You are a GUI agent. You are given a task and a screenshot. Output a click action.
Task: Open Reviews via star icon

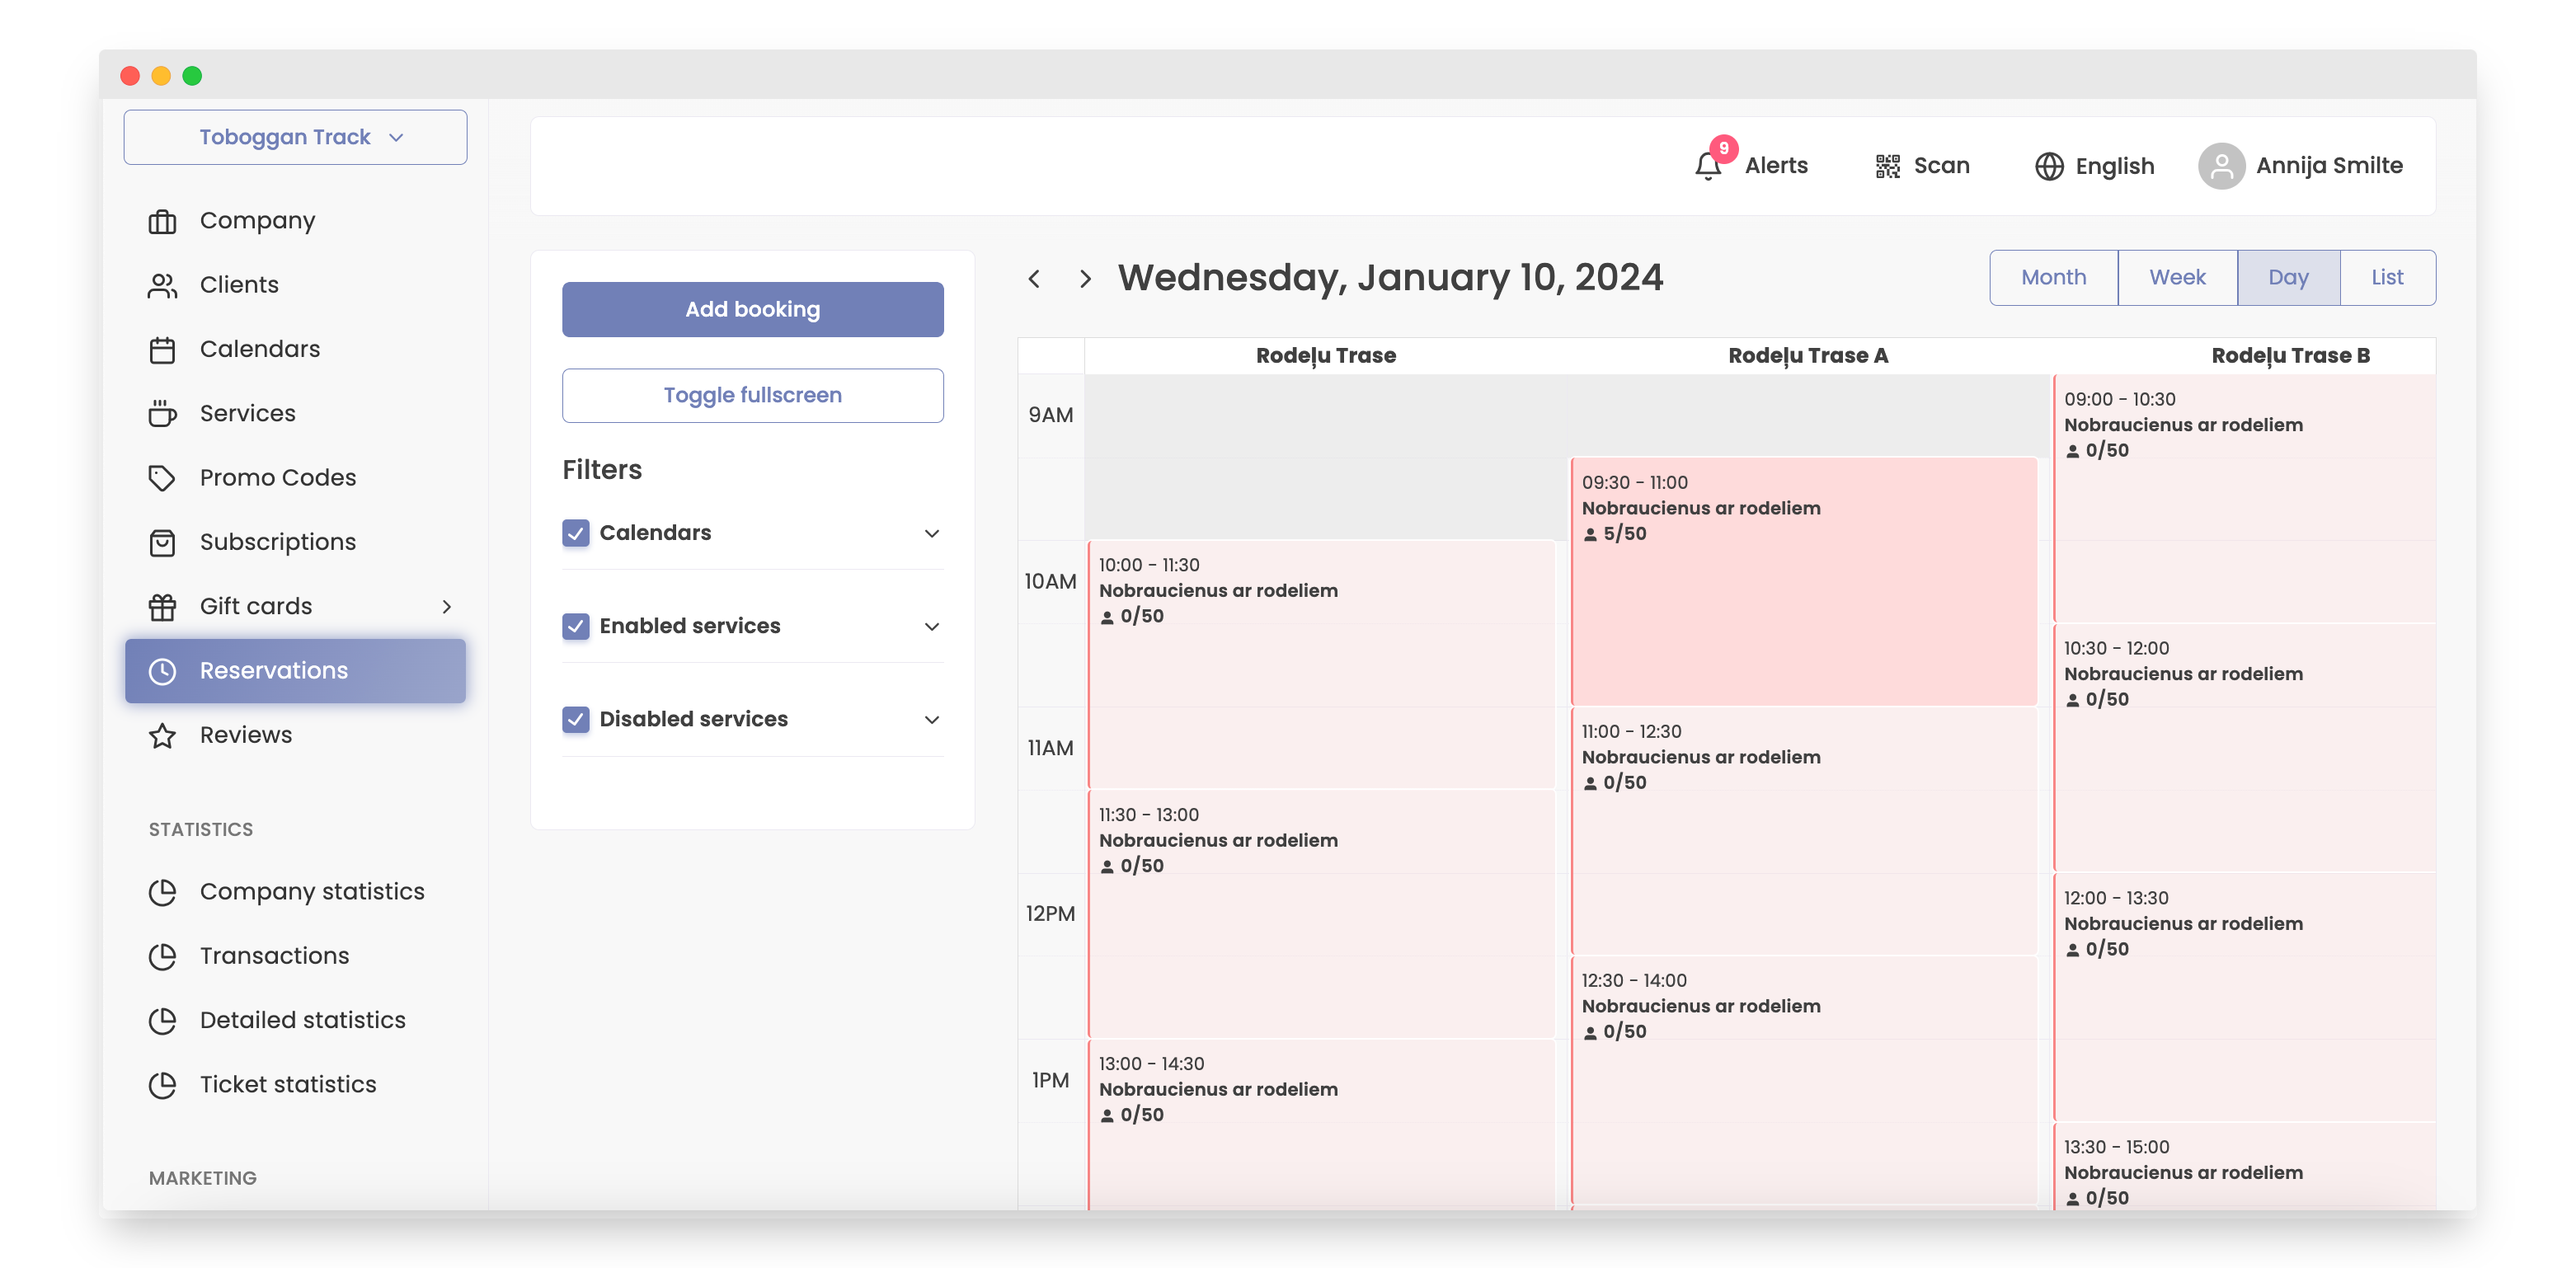tap(162, 736)
